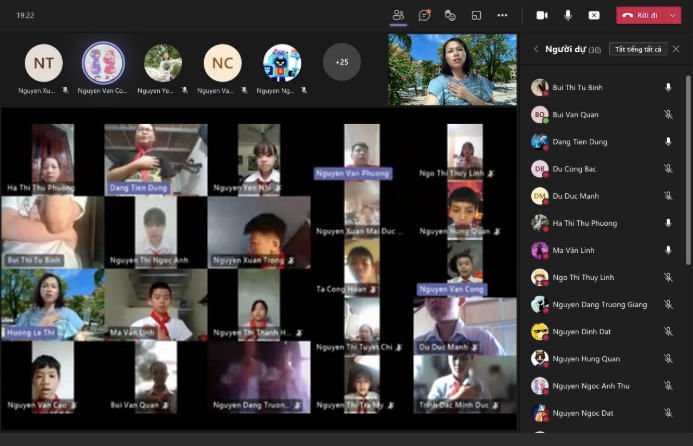The width and height of the screenshot is (693, 446).
Task: Expand the +25 more participants bubble
Action: tap(342, 62)
